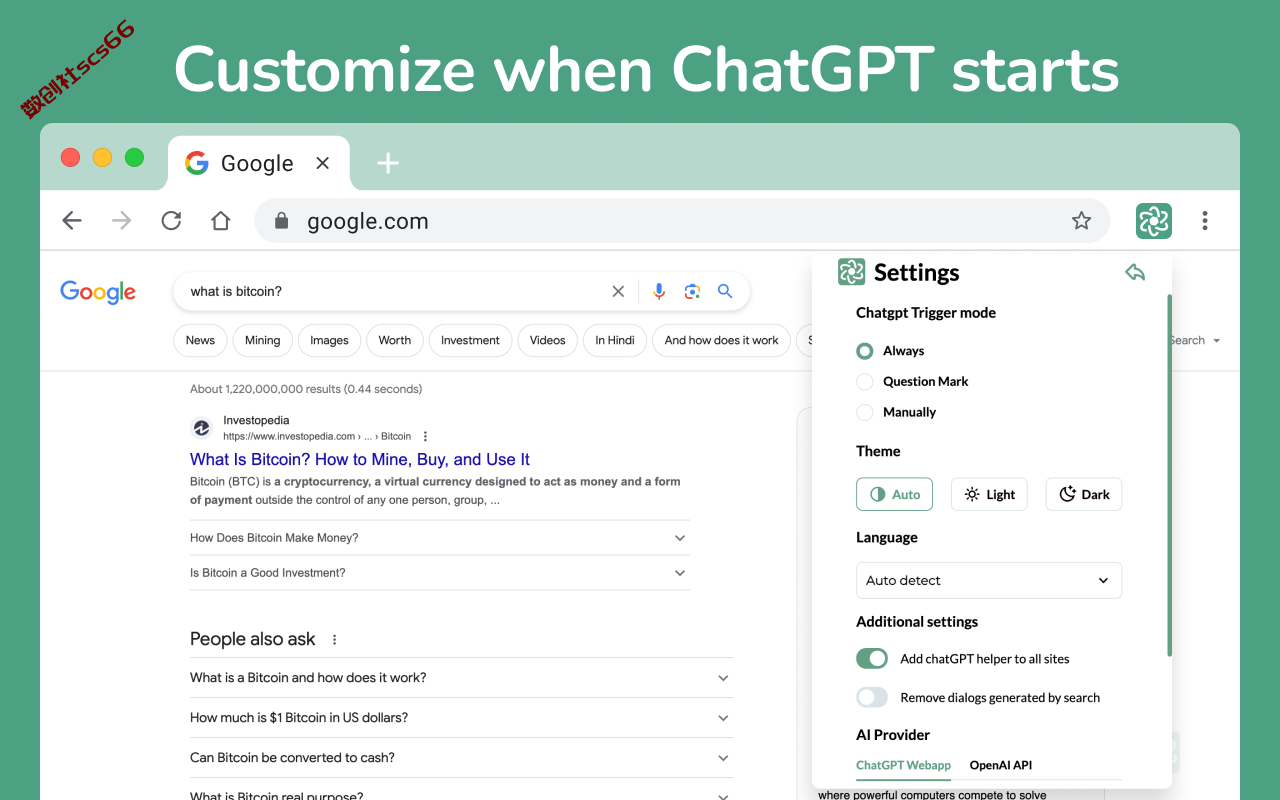Filter results by Worth chip
Image resolution: width=1280 pixels, height=800 pixels.
(395, 340)
